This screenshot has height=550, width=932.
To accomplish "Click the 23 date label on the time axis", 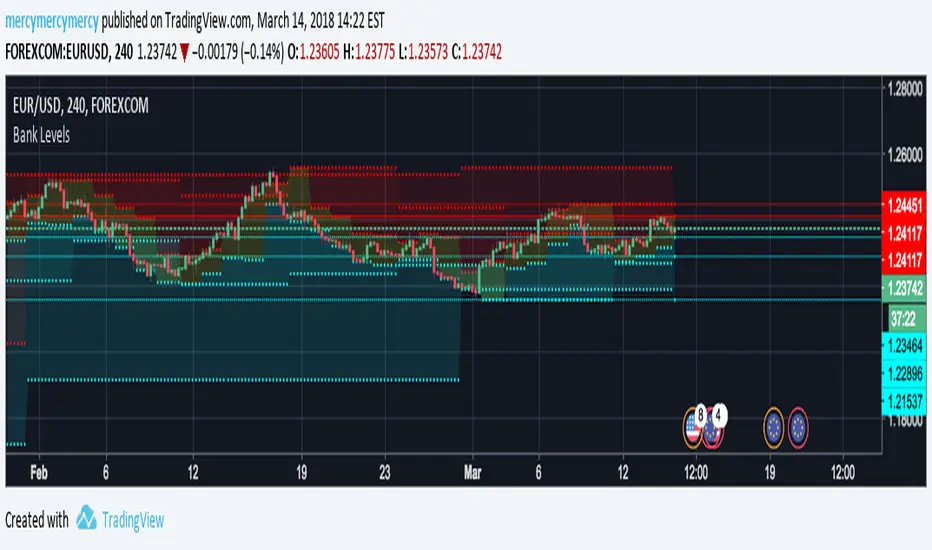I will click(x=385, y=473).
